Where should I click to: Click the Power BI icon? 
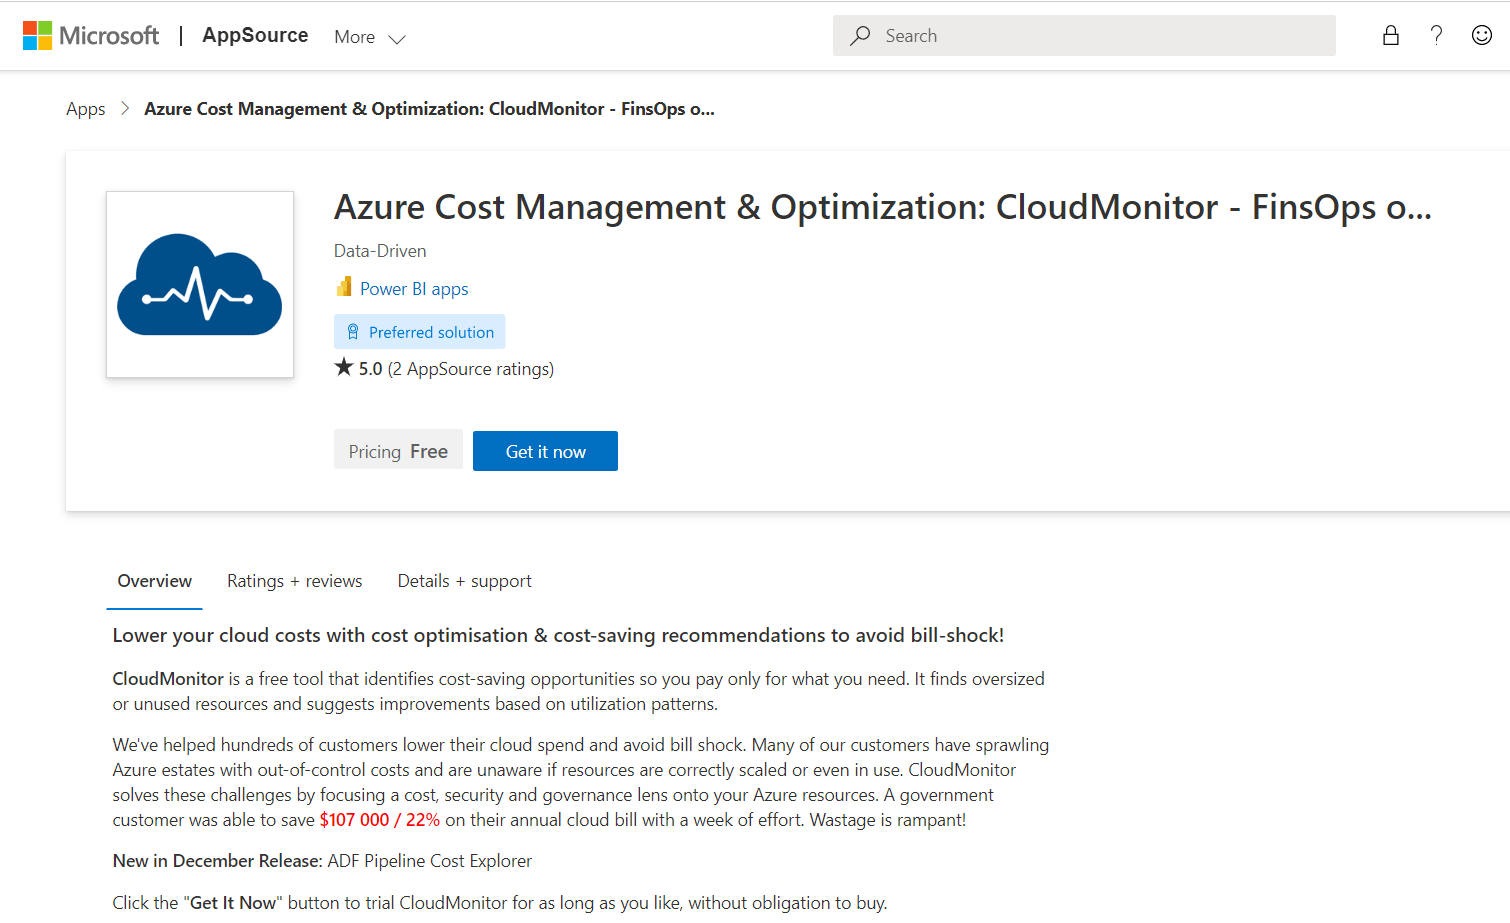[344, 287]
